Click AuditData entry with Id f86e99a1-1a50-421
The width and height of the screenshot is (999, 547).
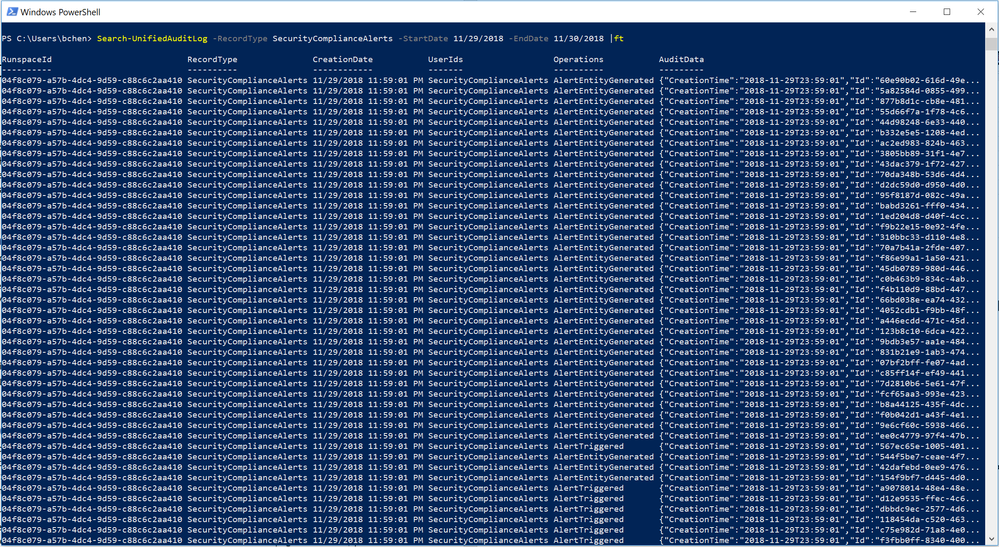tap(820, 258)
